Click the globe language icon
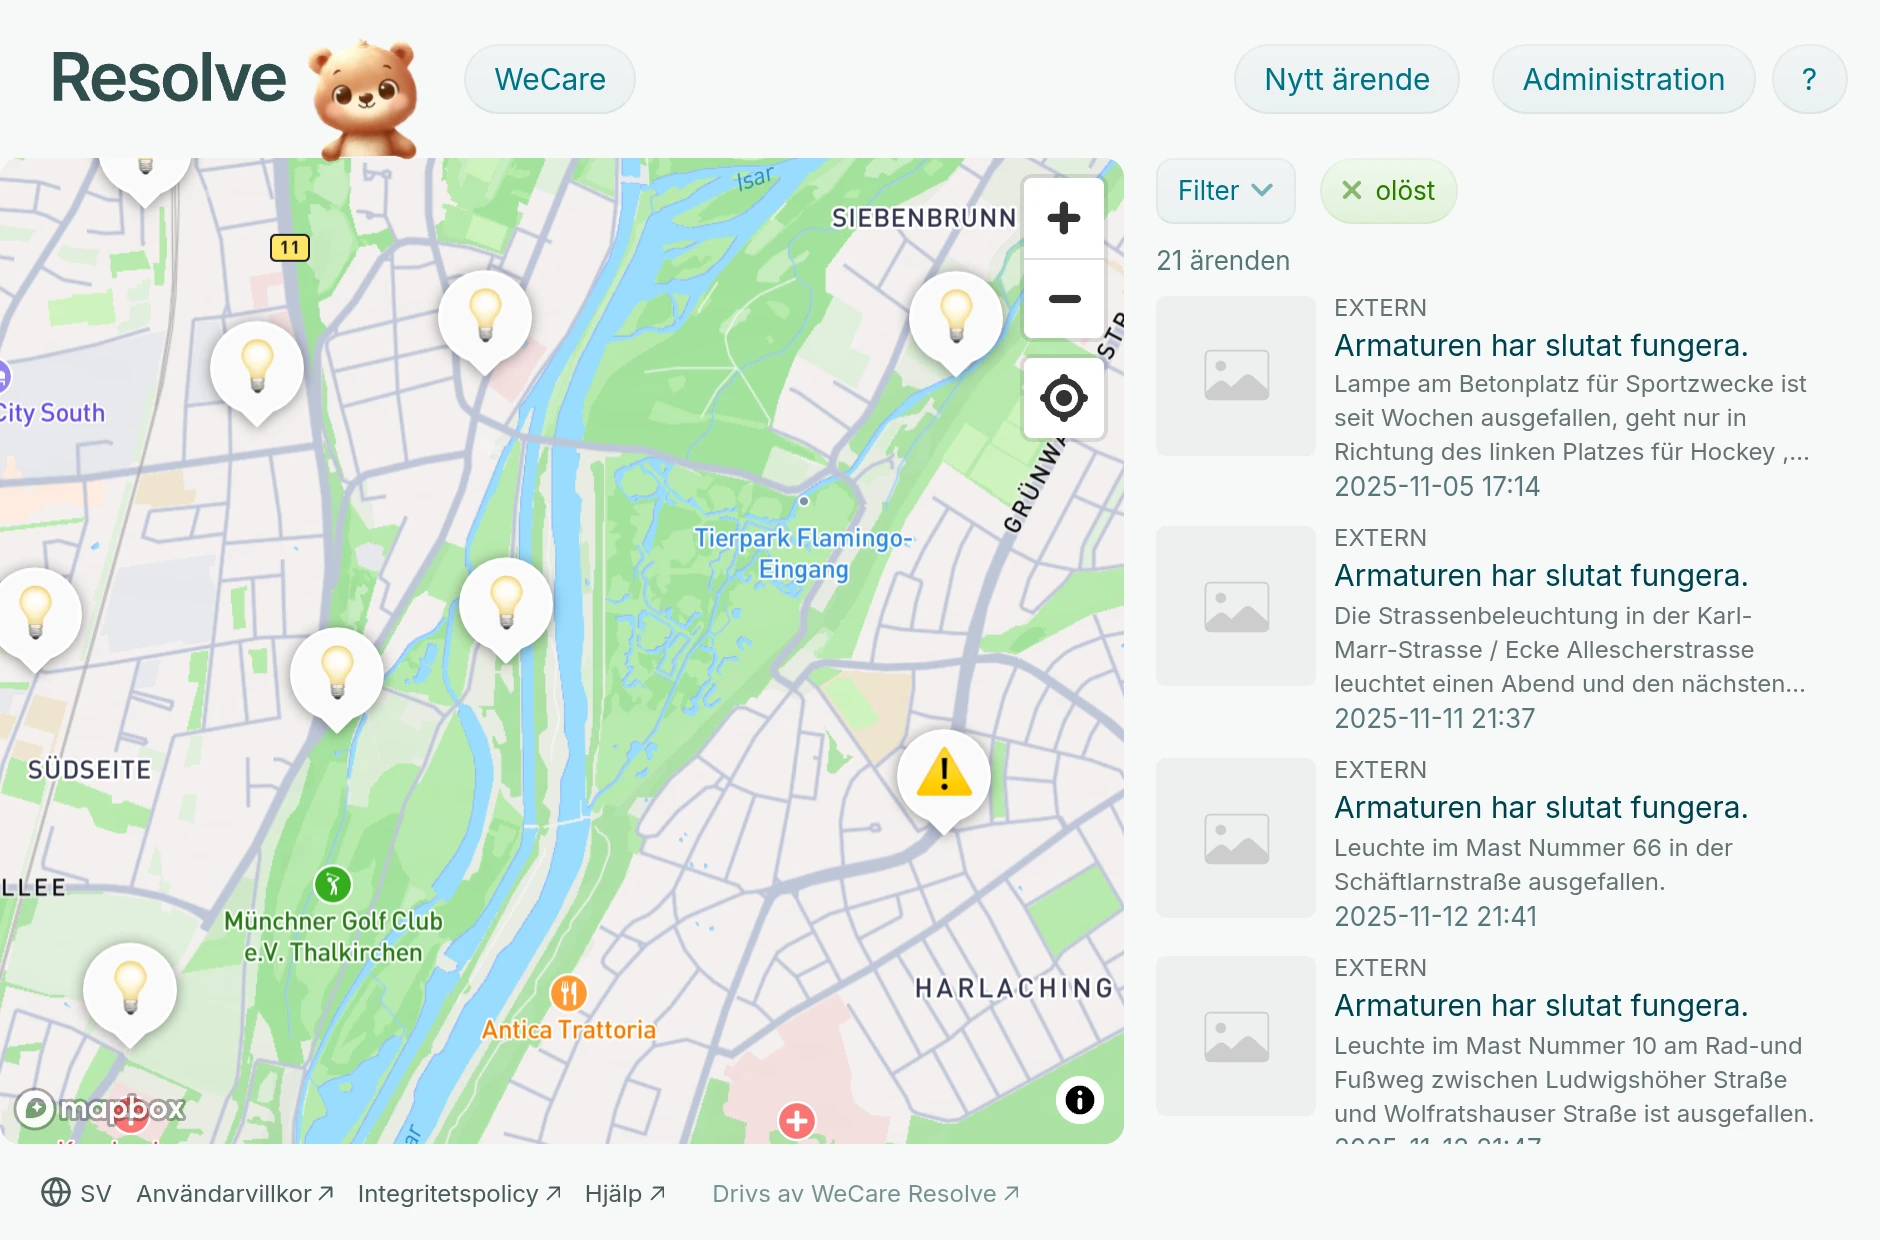Screen dimensions: 1880x1240 click(56, 1193)
